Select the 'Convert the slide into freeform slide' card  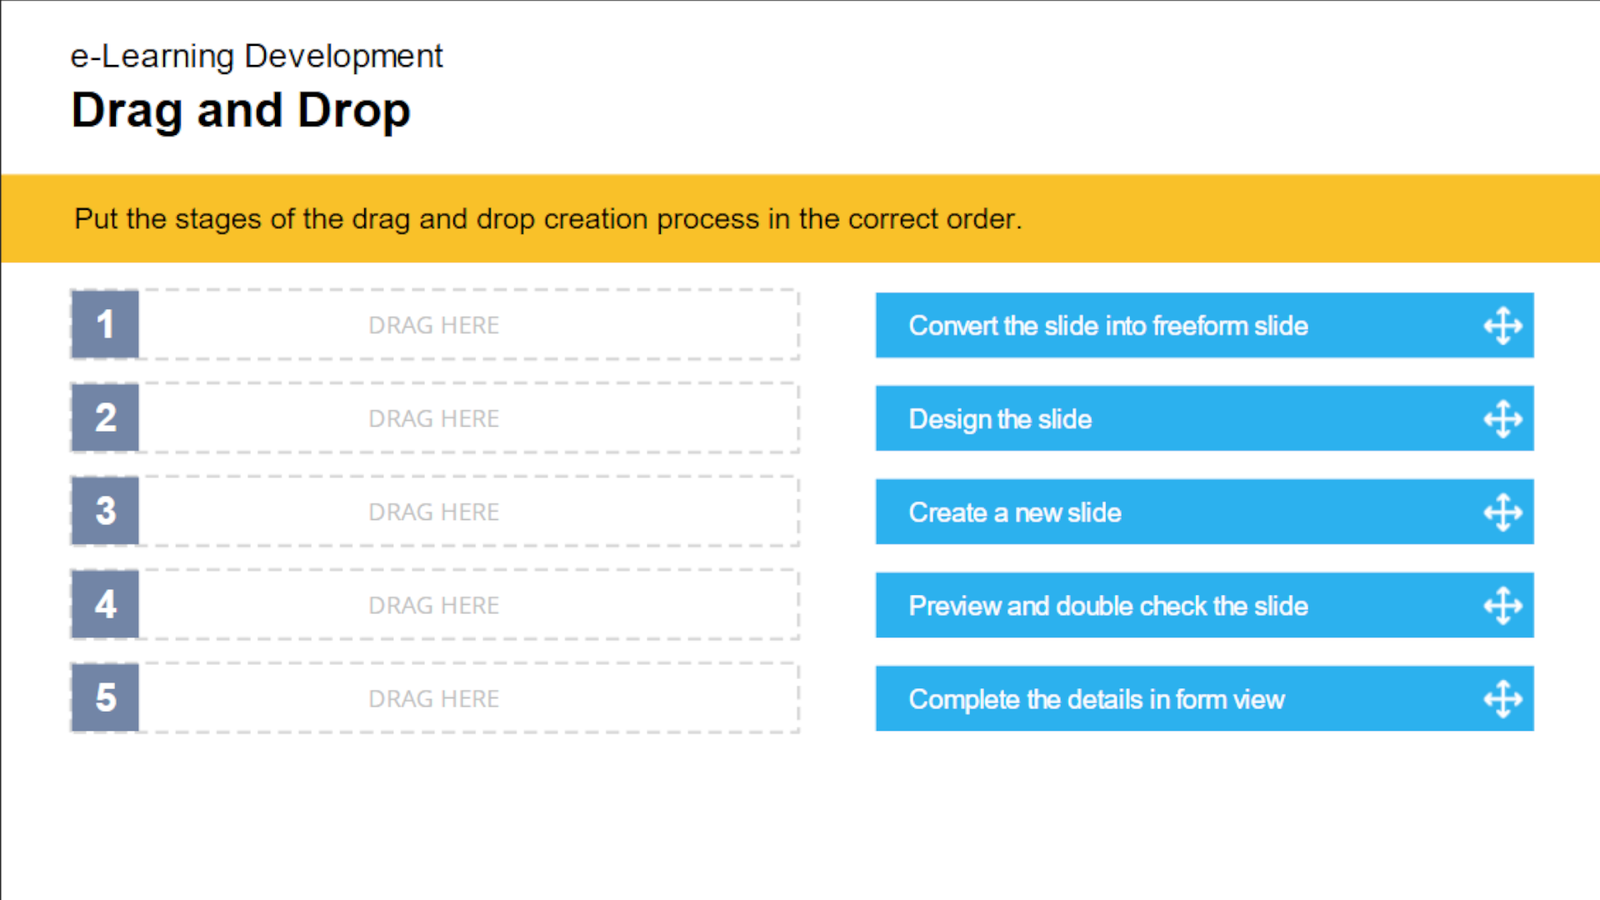coord(1204,325)
